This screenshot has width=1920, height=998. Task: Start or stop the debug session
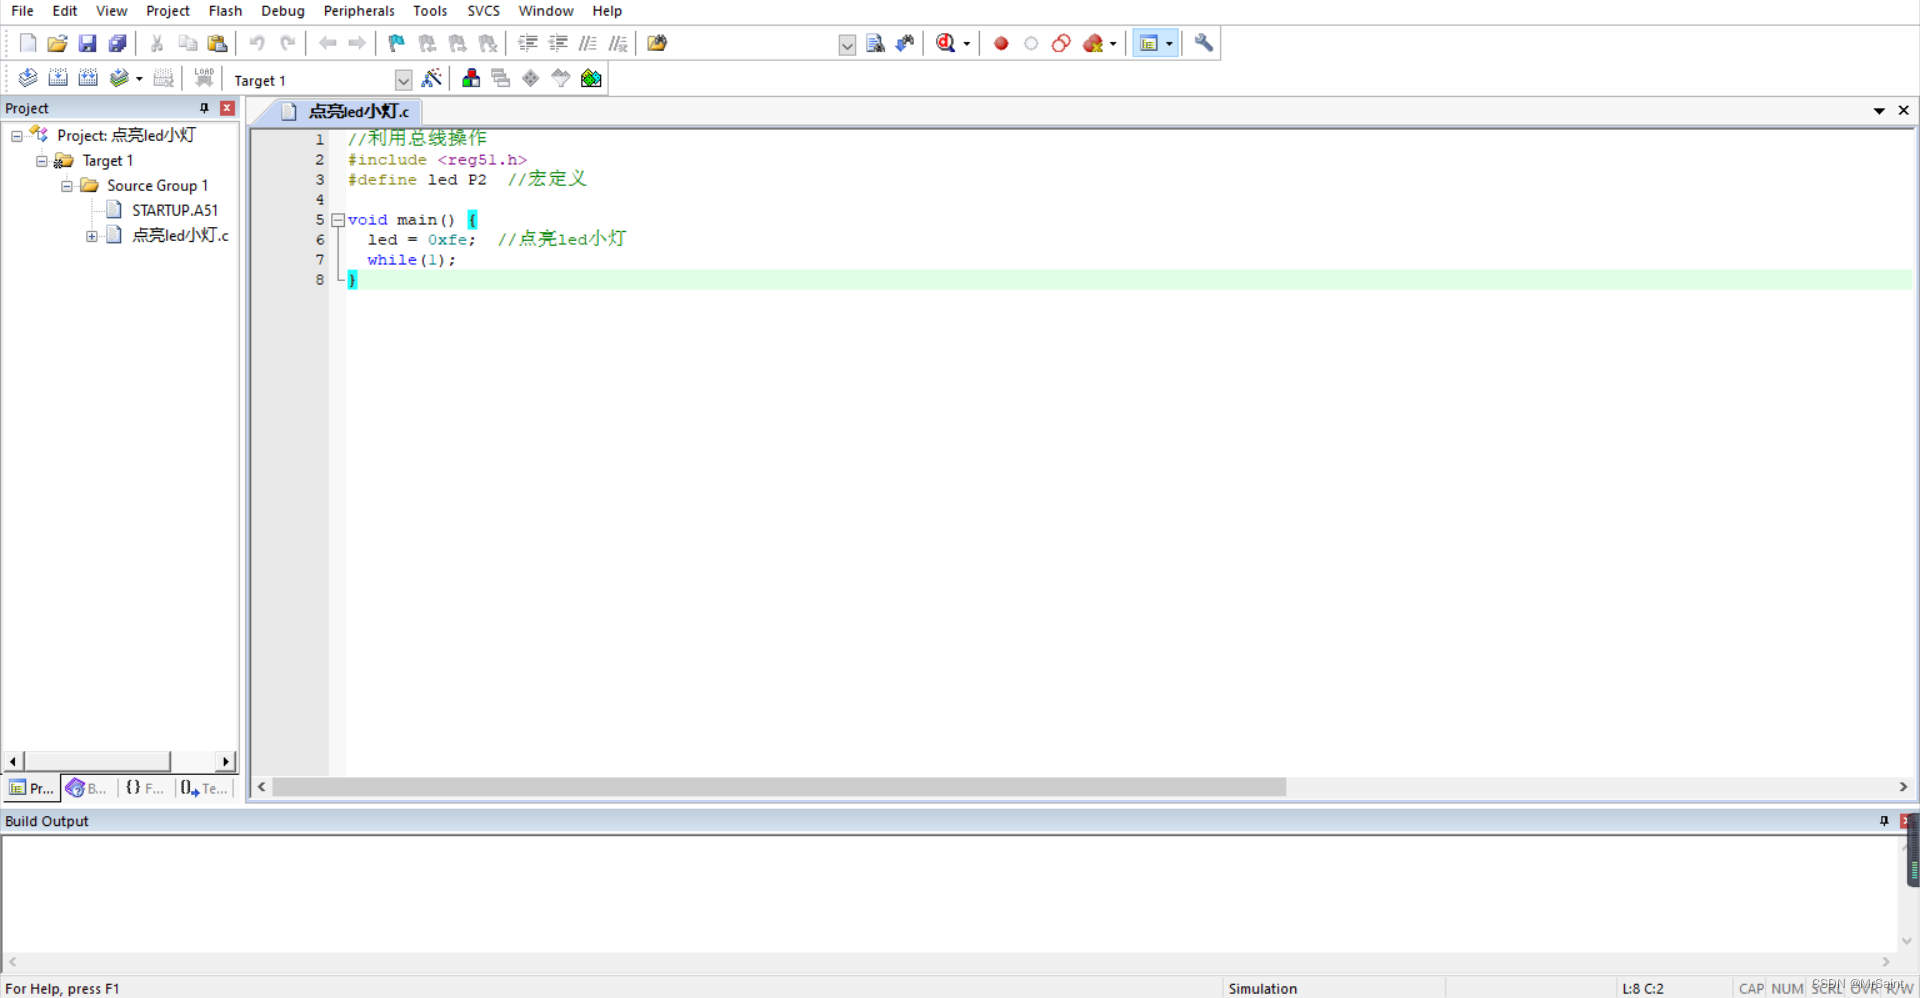pos(945,43)
